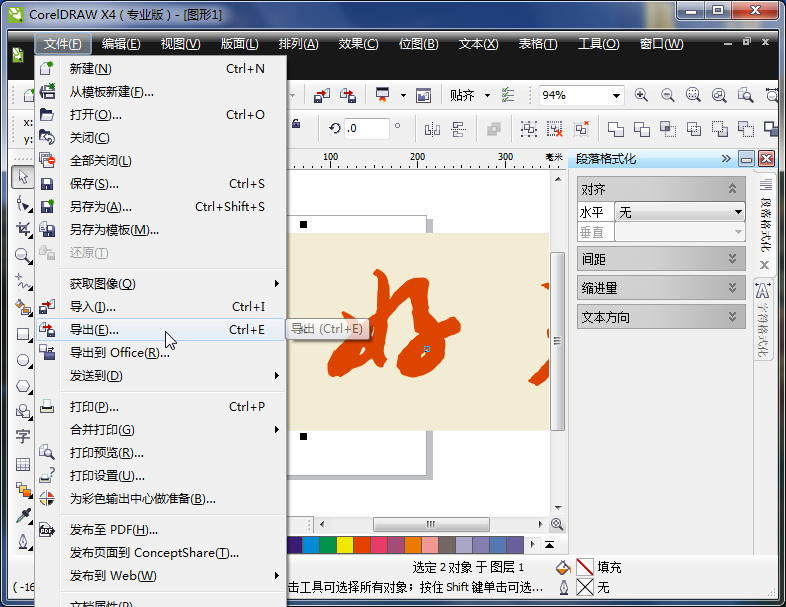Close the 段落格式化 docker
This screenshot has height=607, width=786.
point(766,159)
